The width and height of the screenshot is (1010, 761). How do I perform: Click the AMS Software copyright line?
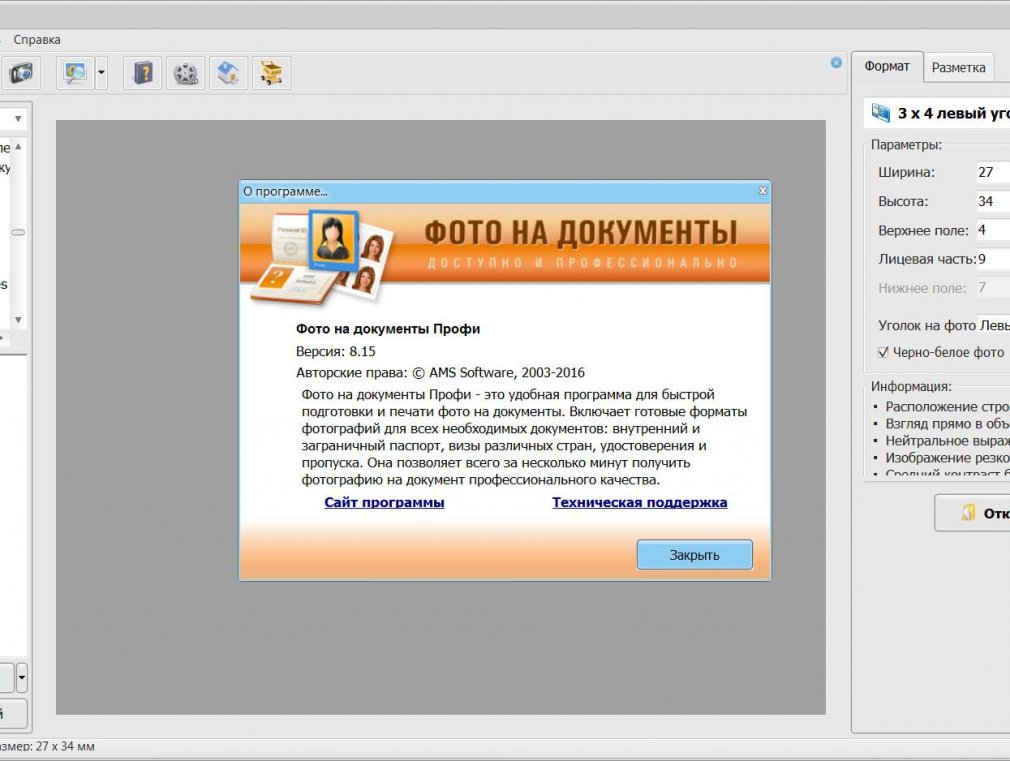(441, 372)
